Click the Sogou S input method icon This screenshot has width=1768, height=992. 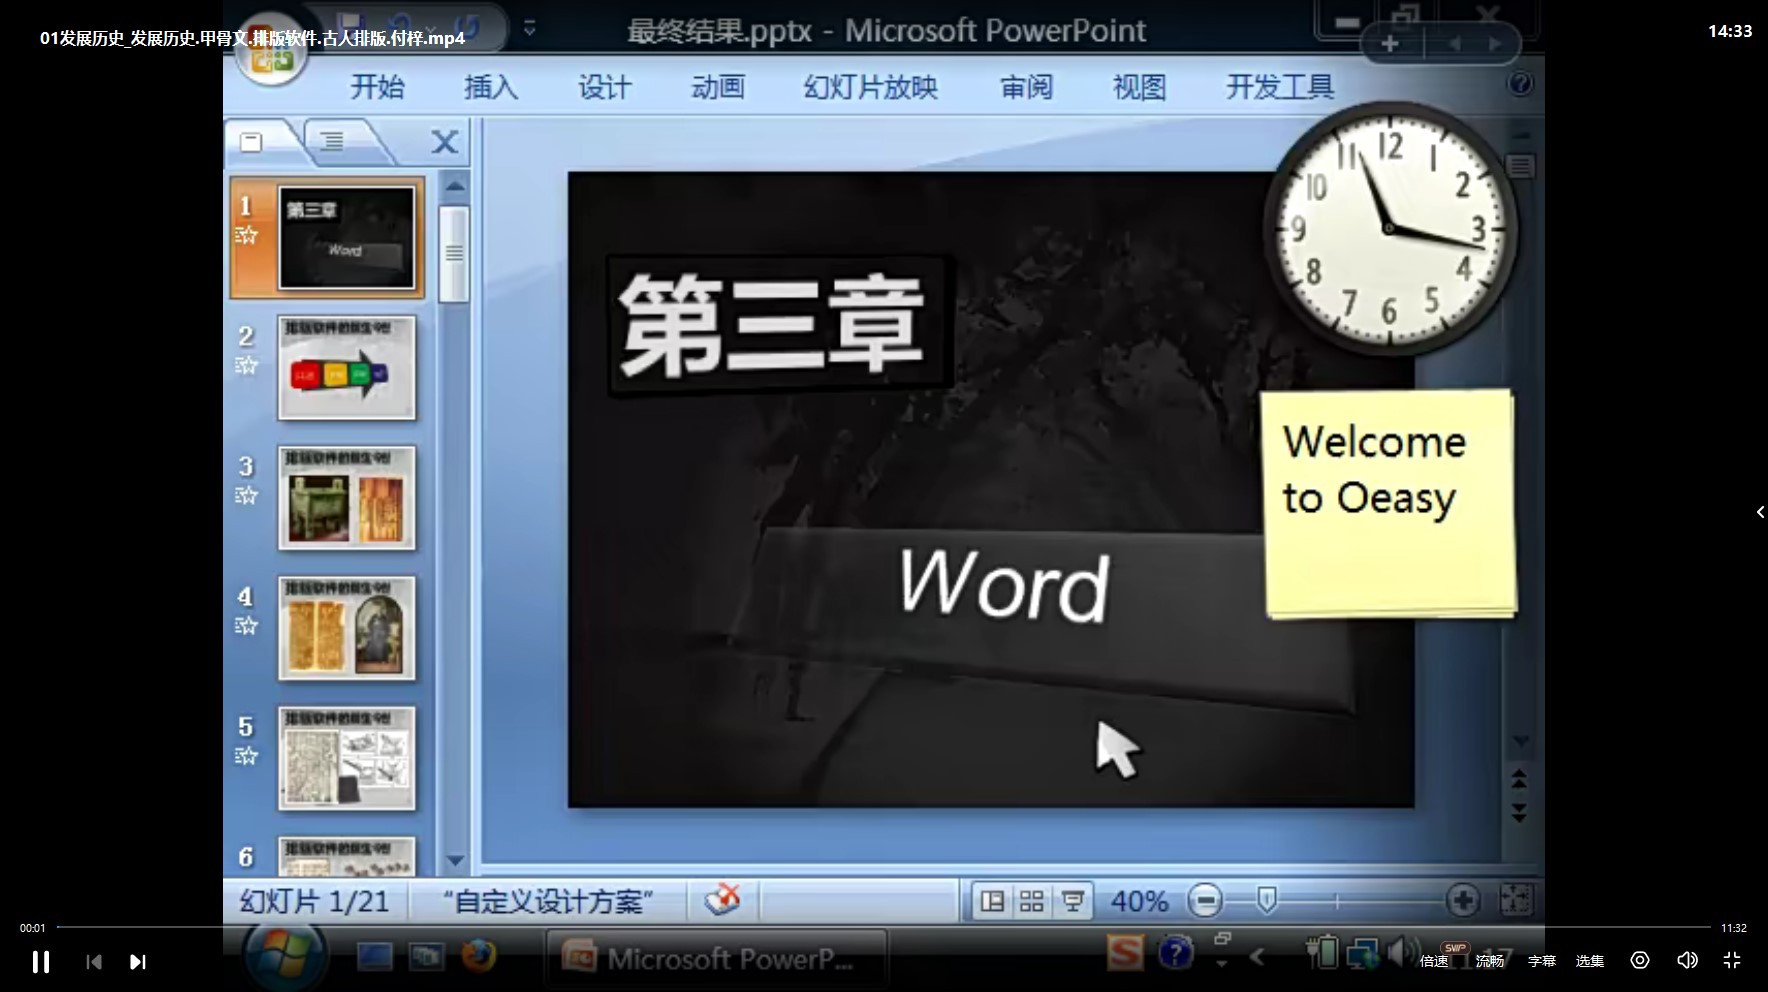1125,952
